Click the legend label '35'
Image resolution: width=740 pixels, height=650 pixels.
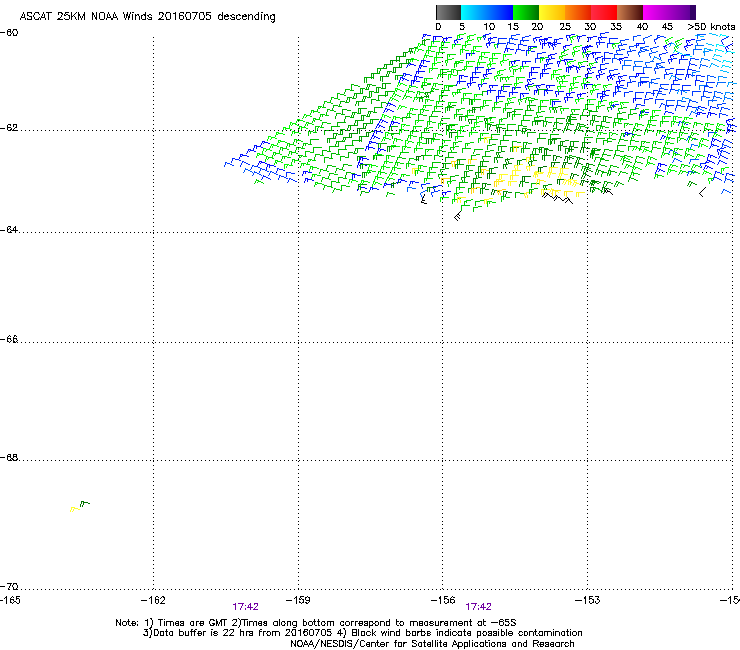616,27
